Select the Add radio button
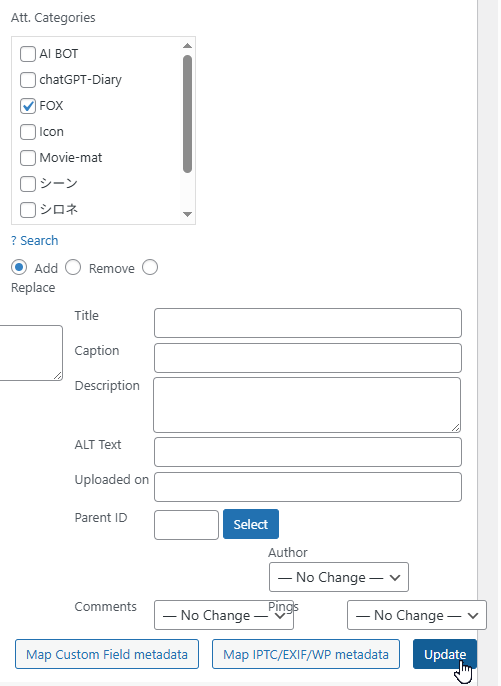This screenshot has width=501, height=686. pyautogui.click(x=19, y=267)
